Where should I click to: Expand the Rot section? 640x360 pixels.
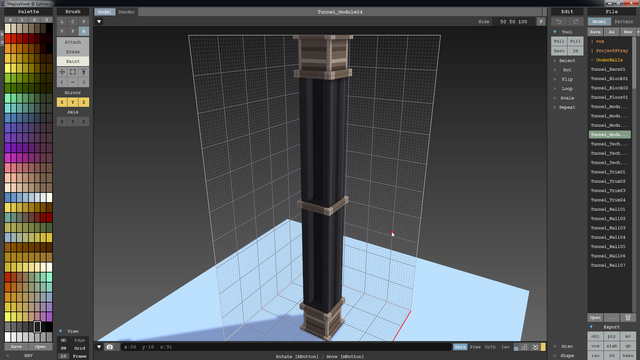point(555,70)
